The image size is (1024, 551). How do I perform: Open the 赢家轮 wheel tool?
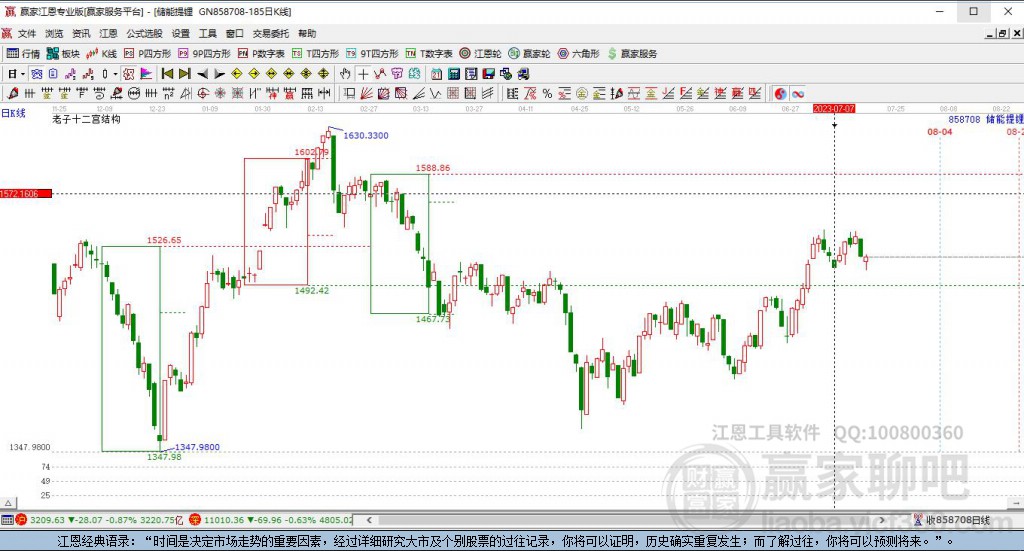[x=530, y=54]
